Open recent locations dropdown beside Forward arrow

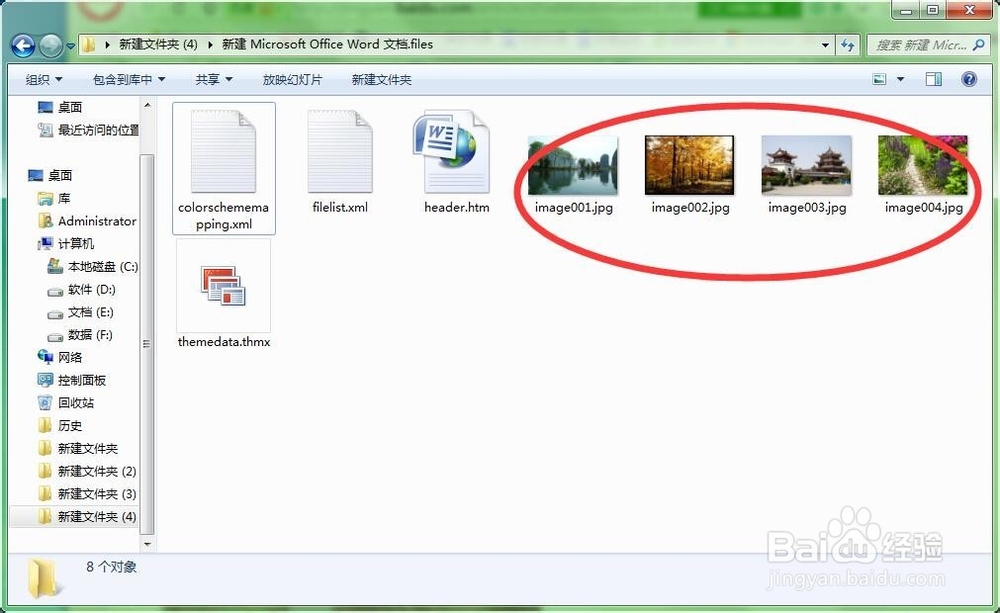coord(69,46)
